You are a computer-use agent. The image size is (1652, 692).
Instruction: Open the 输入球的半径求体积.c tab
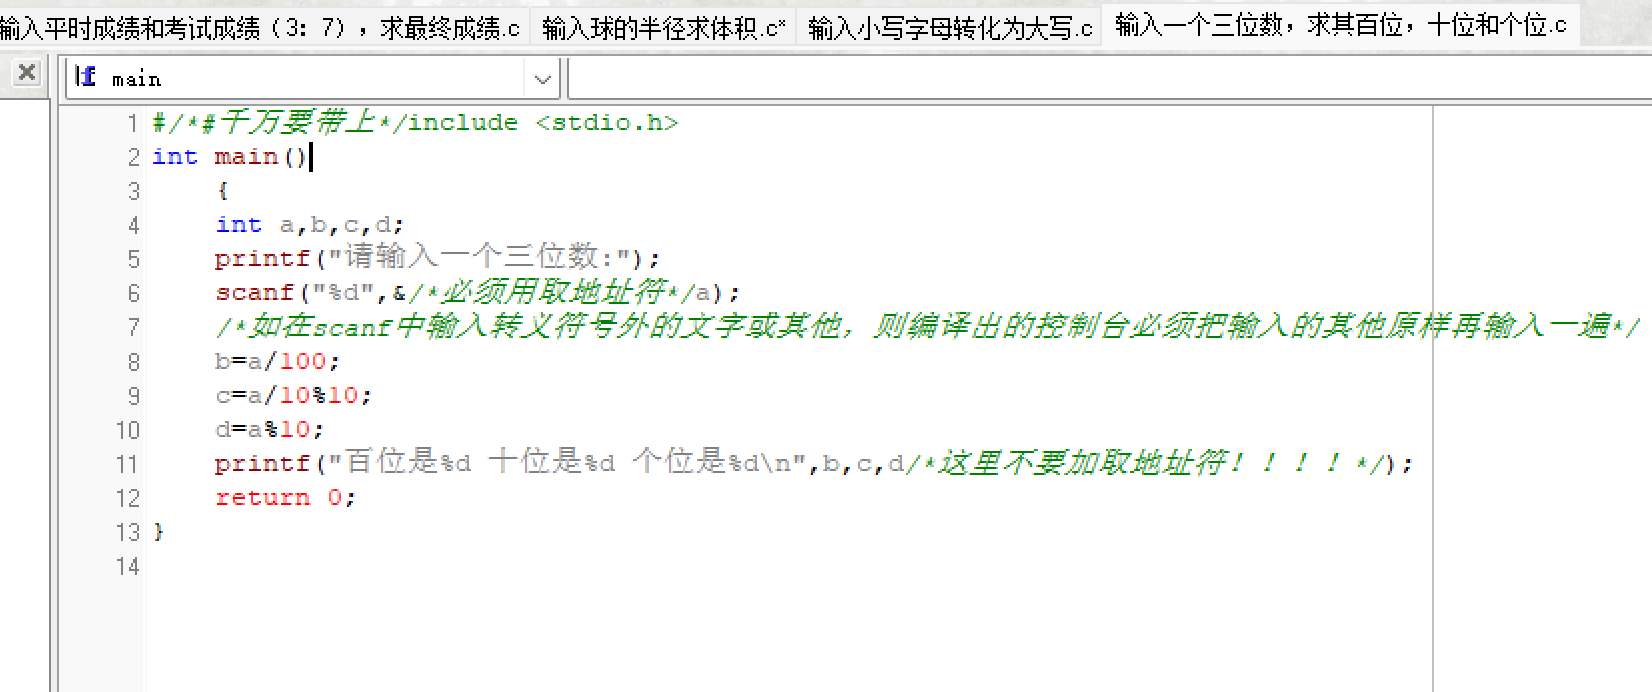pyautogui.click(x=664, y=27)
